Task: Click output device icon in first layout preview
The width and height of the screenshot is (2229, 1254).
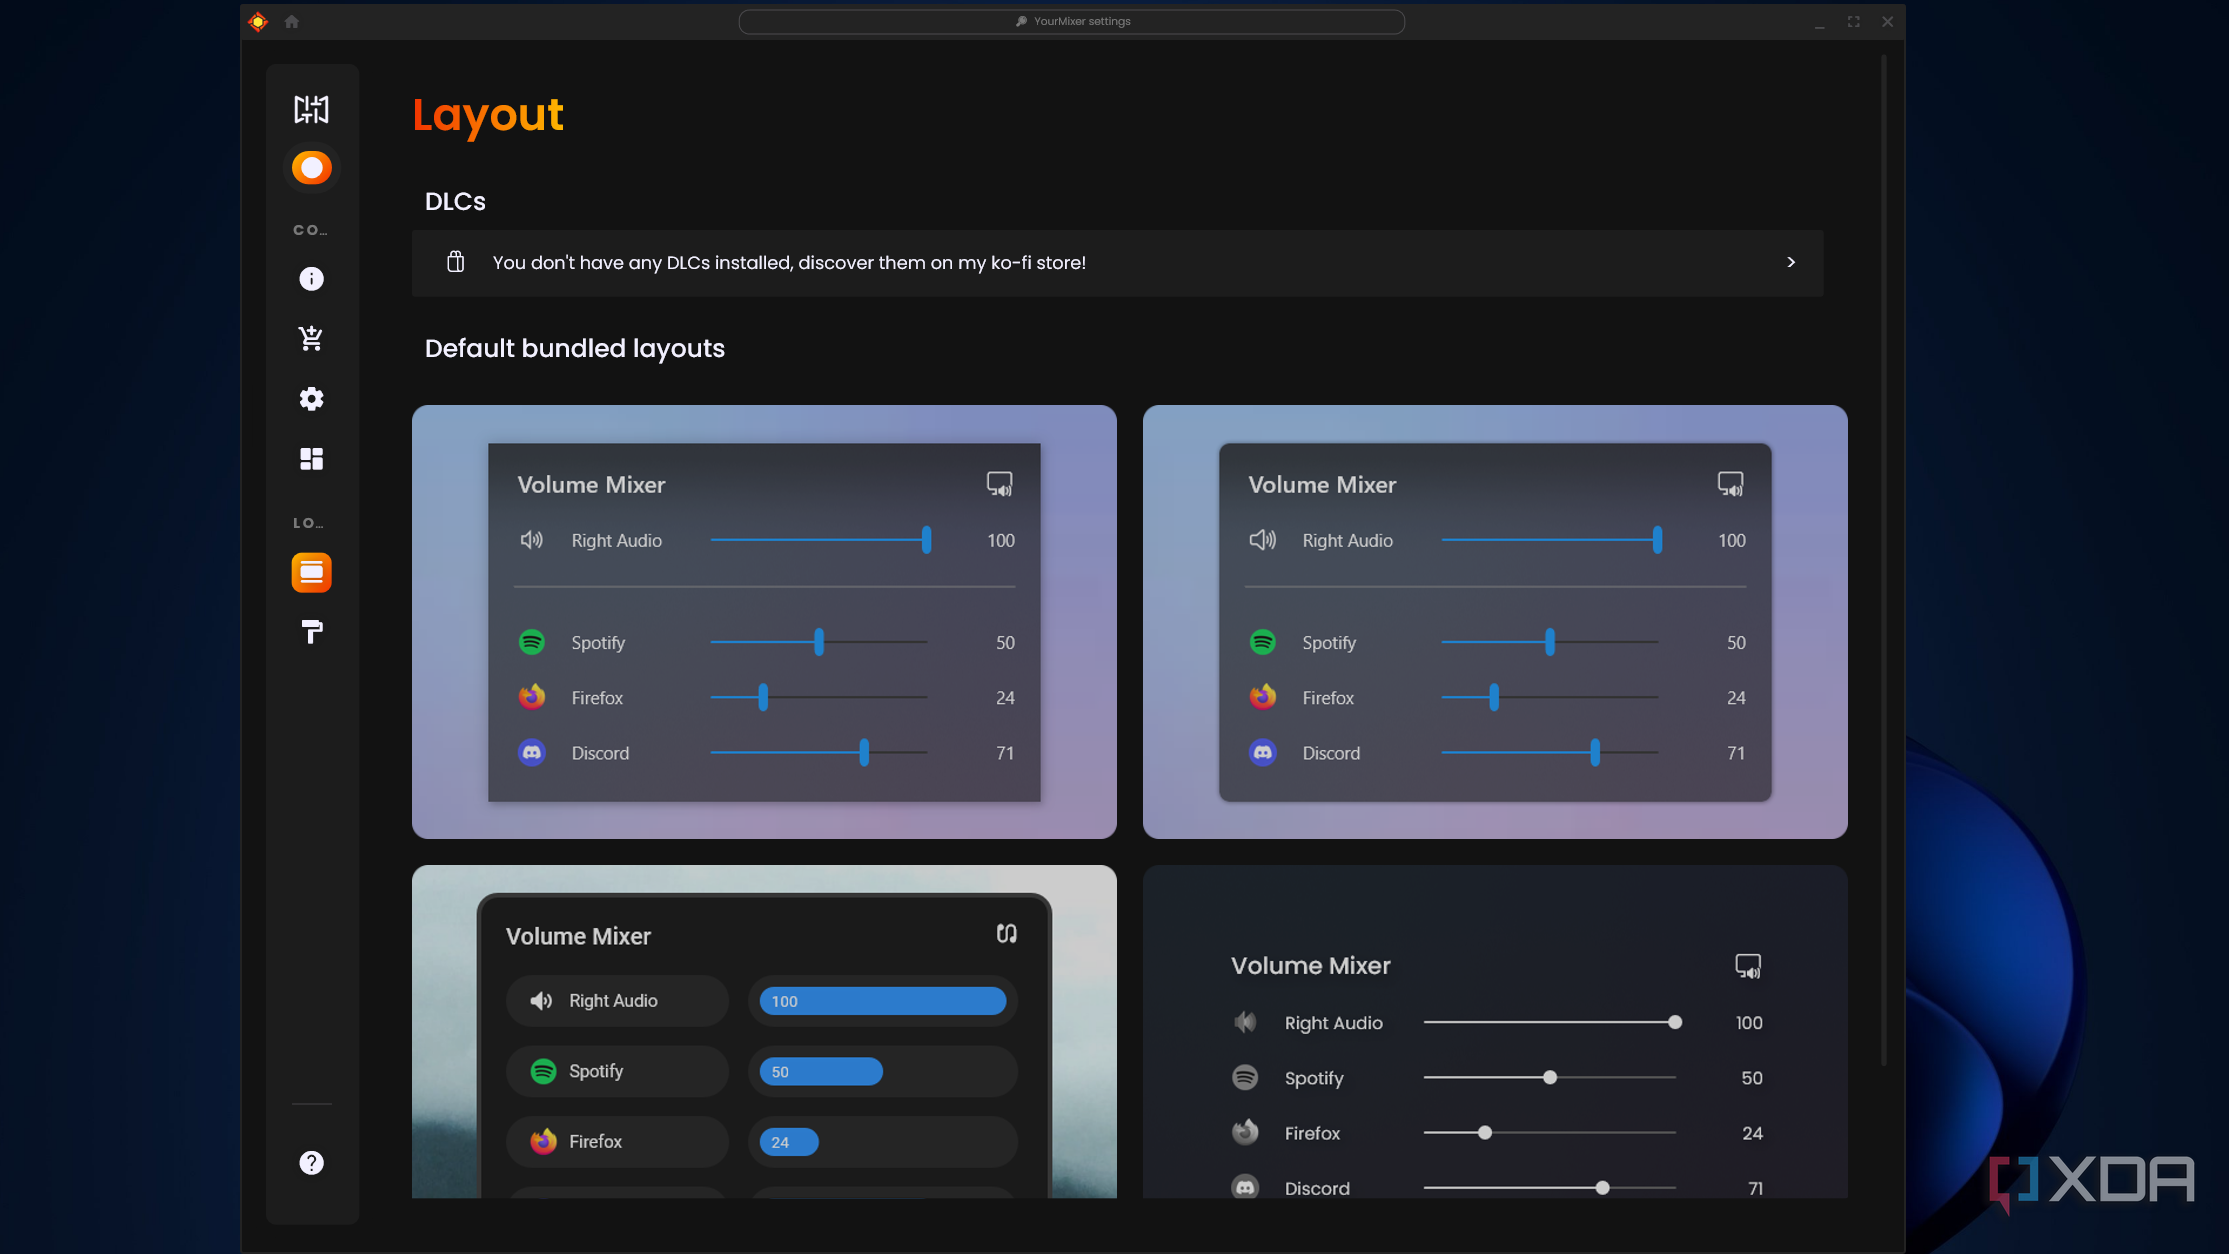Action: [999, 484]
